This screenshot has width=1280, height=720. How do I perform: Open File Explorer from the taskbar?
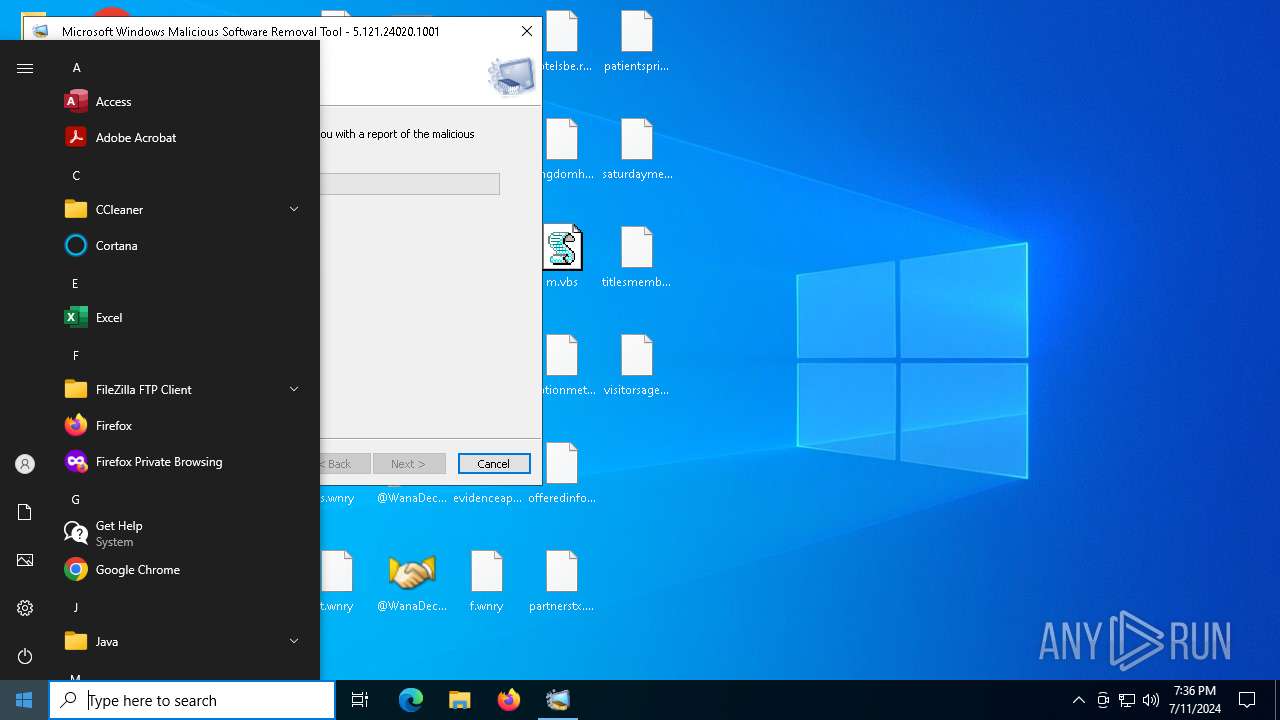pos(460,700)
